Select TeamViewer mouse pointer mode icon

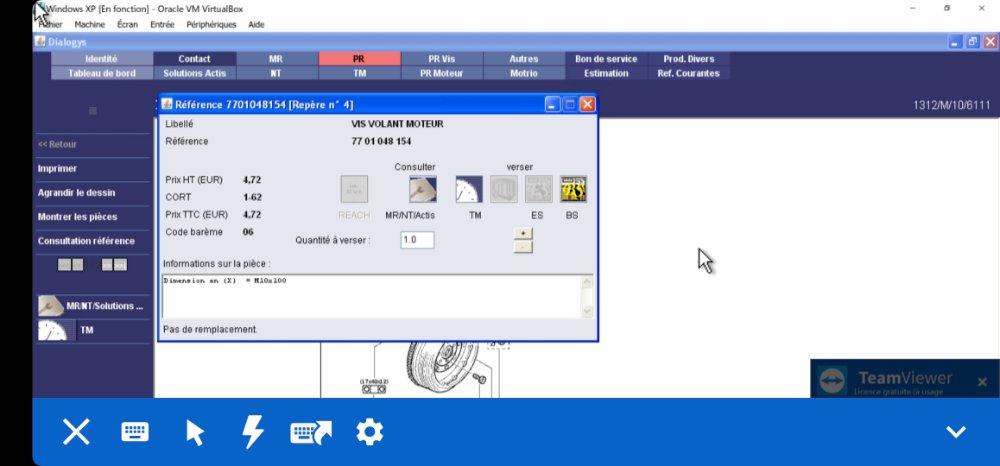click(195, 432)
